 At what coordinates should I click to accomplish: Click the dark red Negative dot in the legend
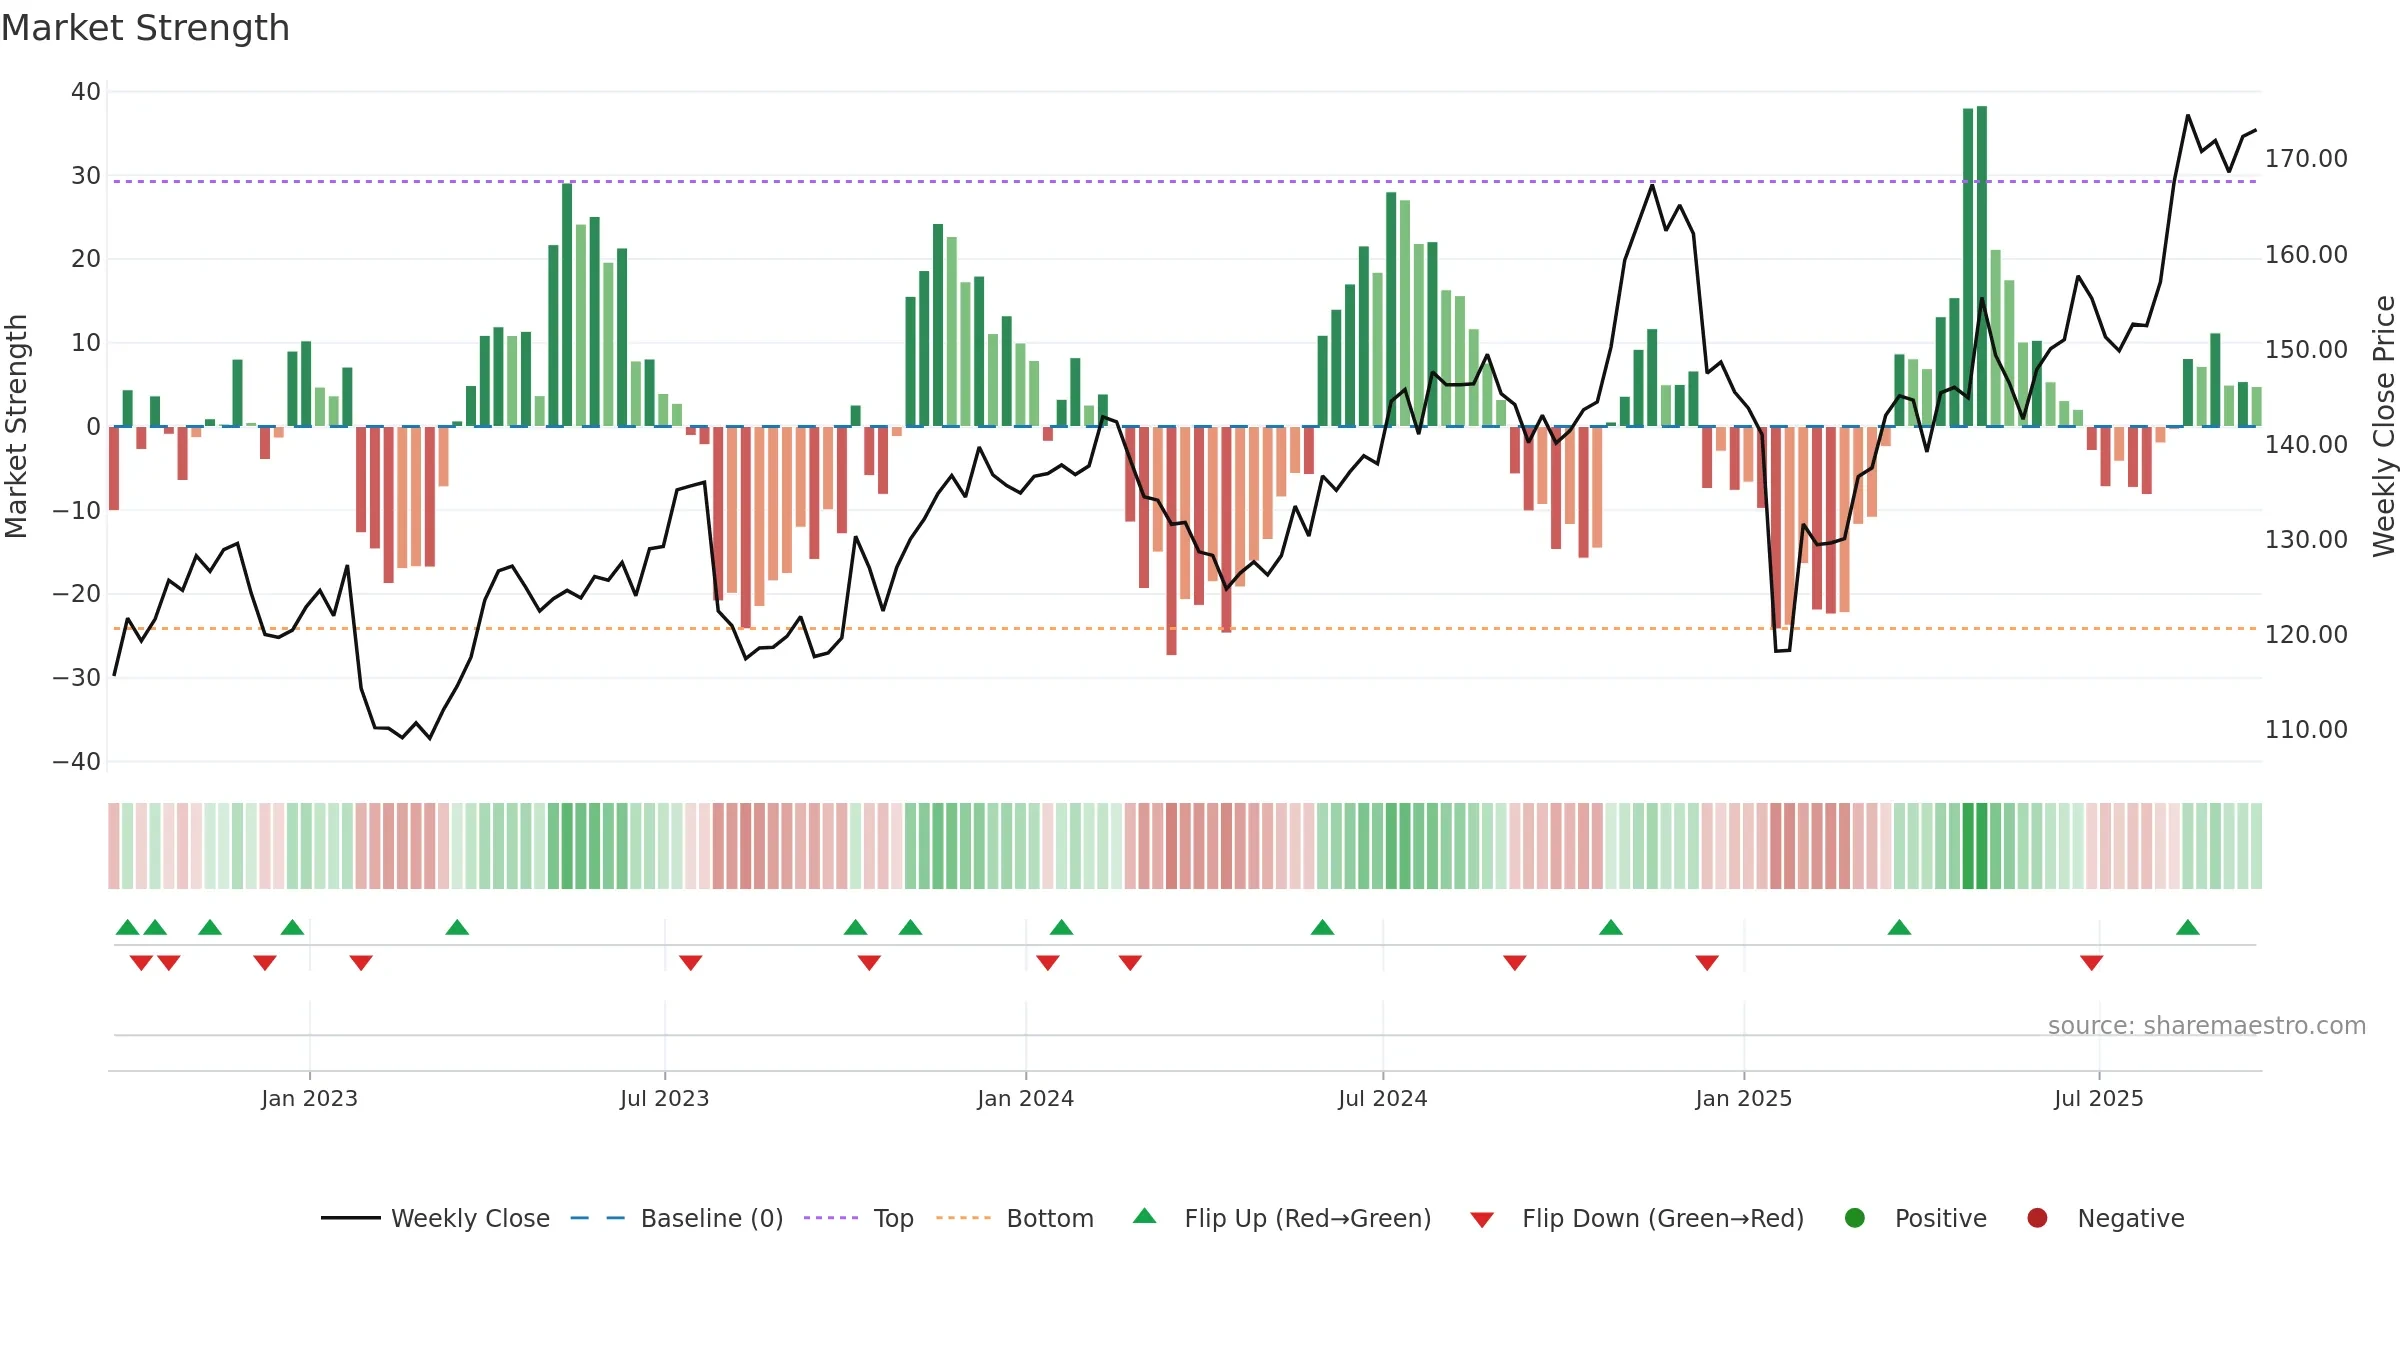(2037, 1218)
